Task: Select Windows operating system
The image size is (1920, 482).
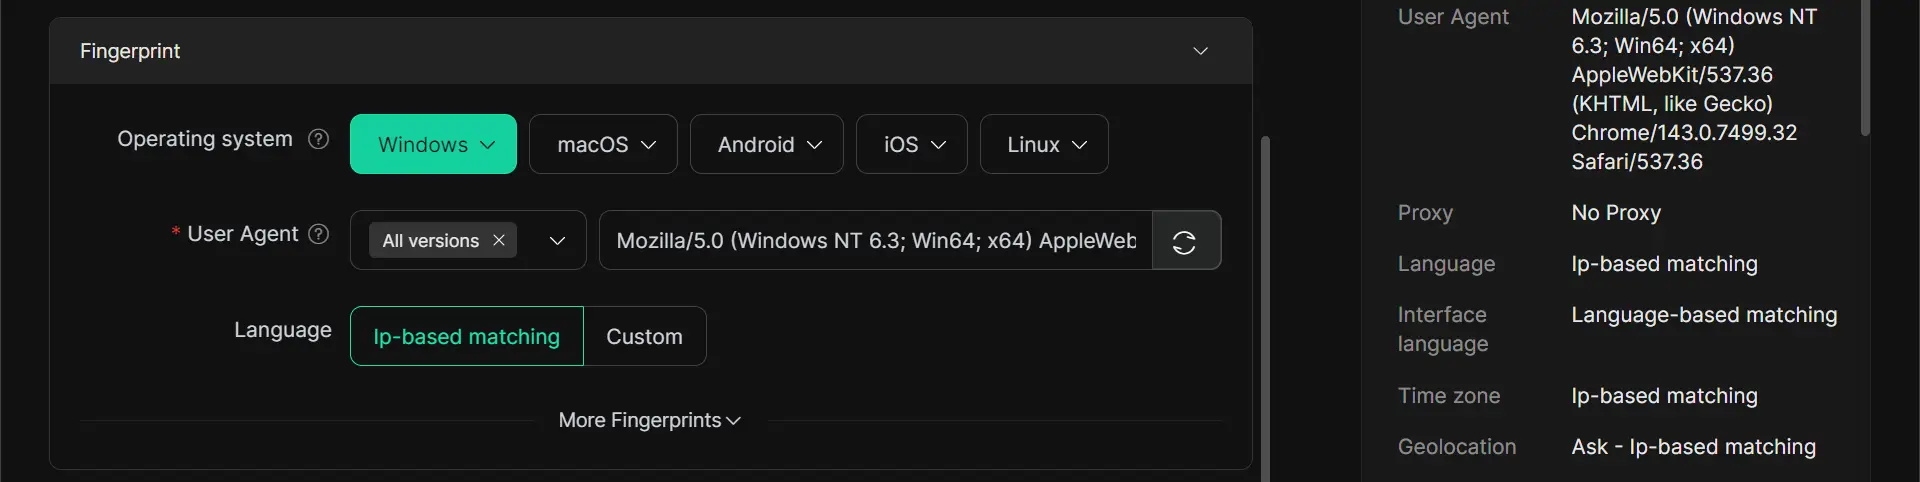Action: point(423,145)
